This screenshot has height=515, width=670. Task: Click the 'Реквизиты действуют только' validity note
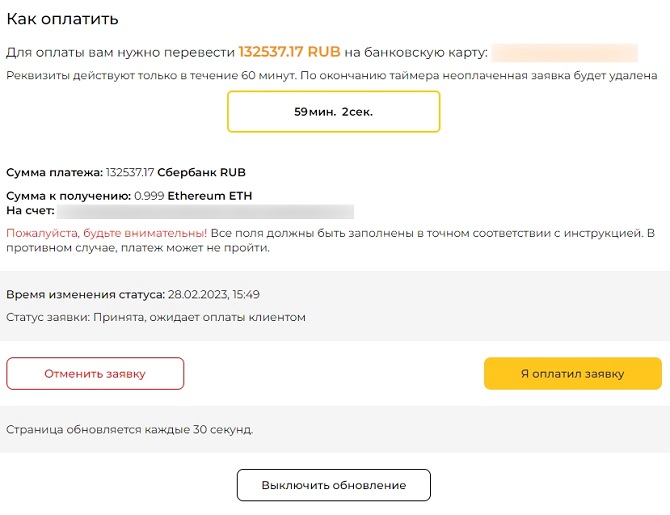[331, 76]
